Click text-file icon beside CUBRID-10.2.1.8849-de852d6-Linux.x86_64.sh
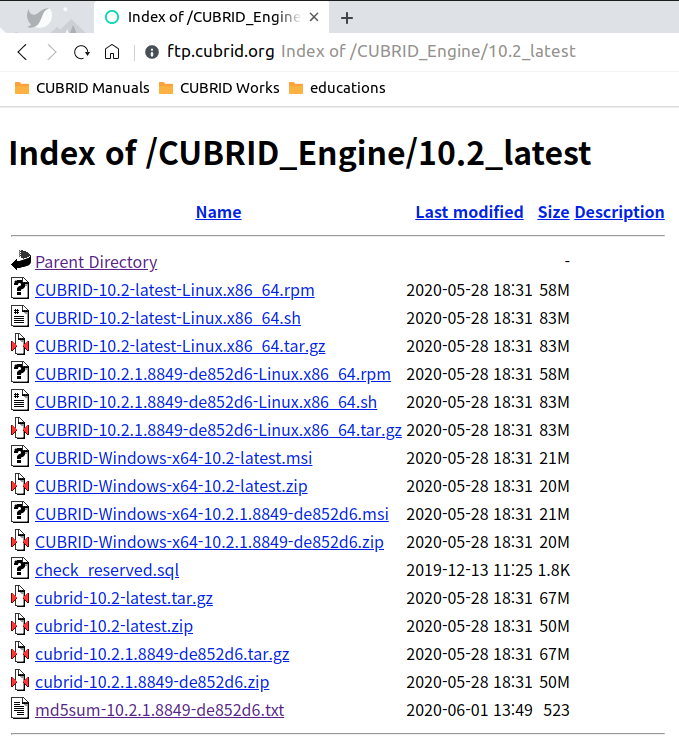679x743 pixels. (x=20, y=399)
